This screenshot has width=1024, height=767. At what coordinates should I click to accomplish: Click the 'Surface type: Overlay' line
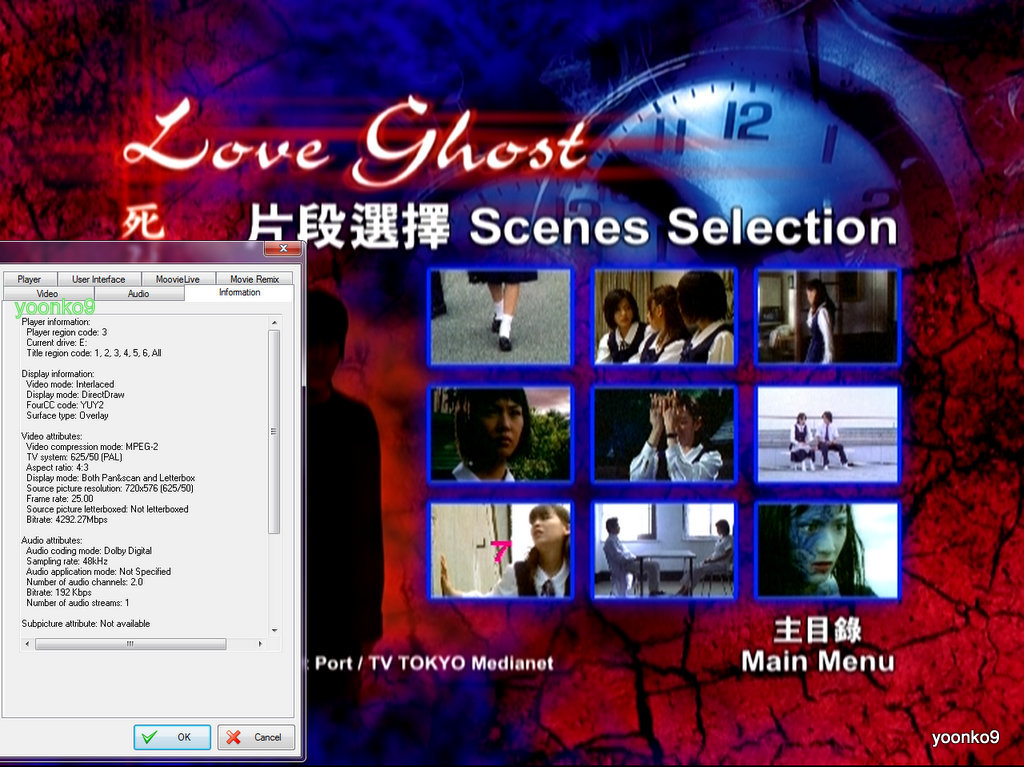pyautogui.click(x=67, y=416)
